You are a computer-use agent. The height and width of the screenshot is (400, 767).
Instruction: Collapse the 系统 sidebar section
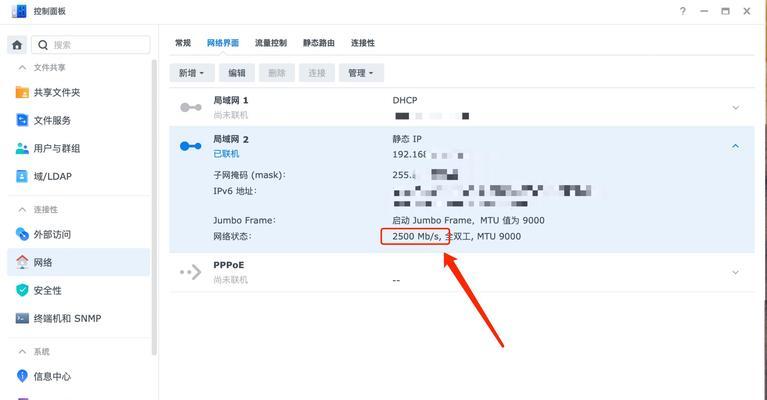click(x=22, y=351)
